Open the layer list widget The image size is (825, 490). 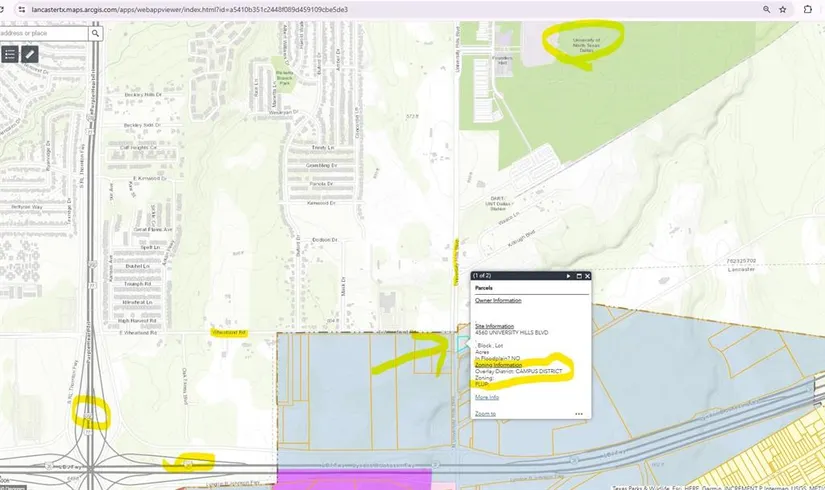(10, 54)
